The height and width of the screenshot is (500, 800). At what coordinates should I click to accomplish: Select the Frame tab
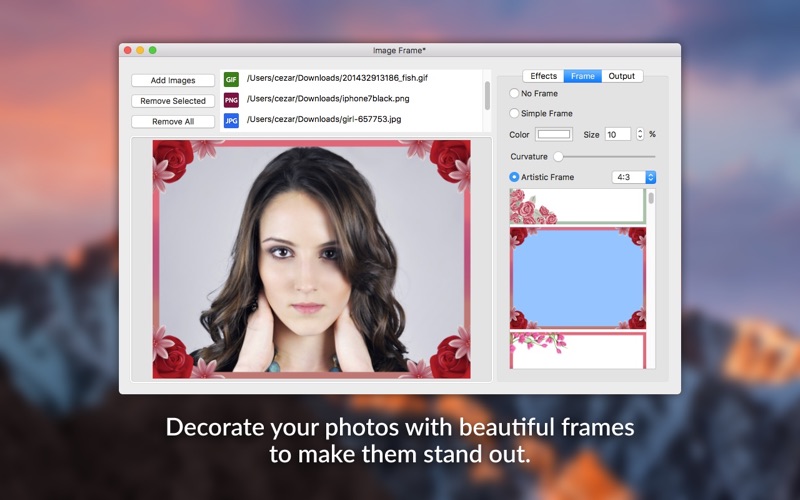[583, 76]
